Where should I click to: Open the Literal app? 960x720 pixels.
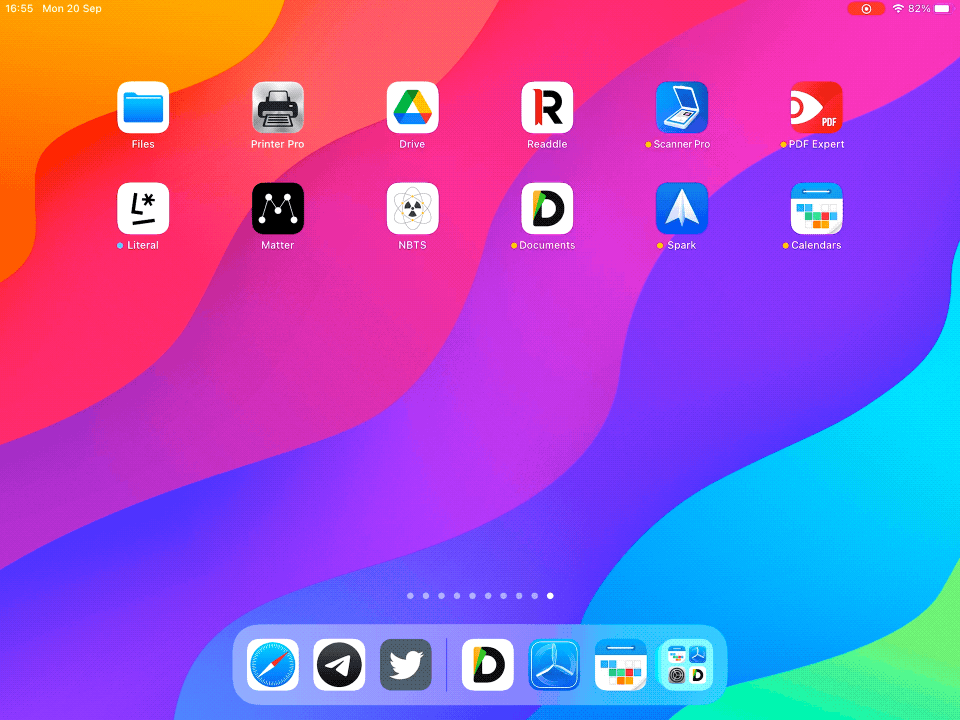pos(143,208)
